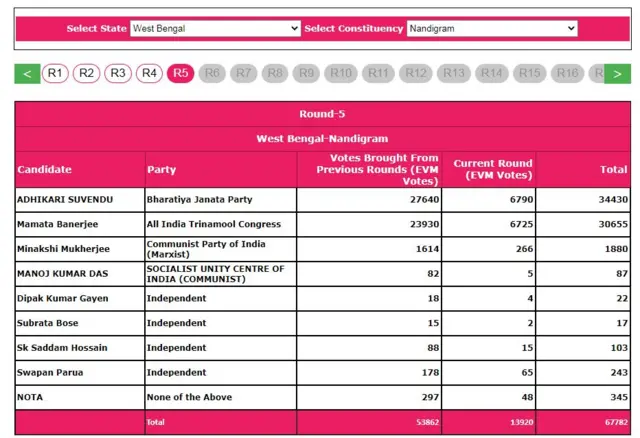Image resolution: width=640 pixels, height=438 pixels.
Task: Select the active R5 round tab
Action: coord(180,73)
